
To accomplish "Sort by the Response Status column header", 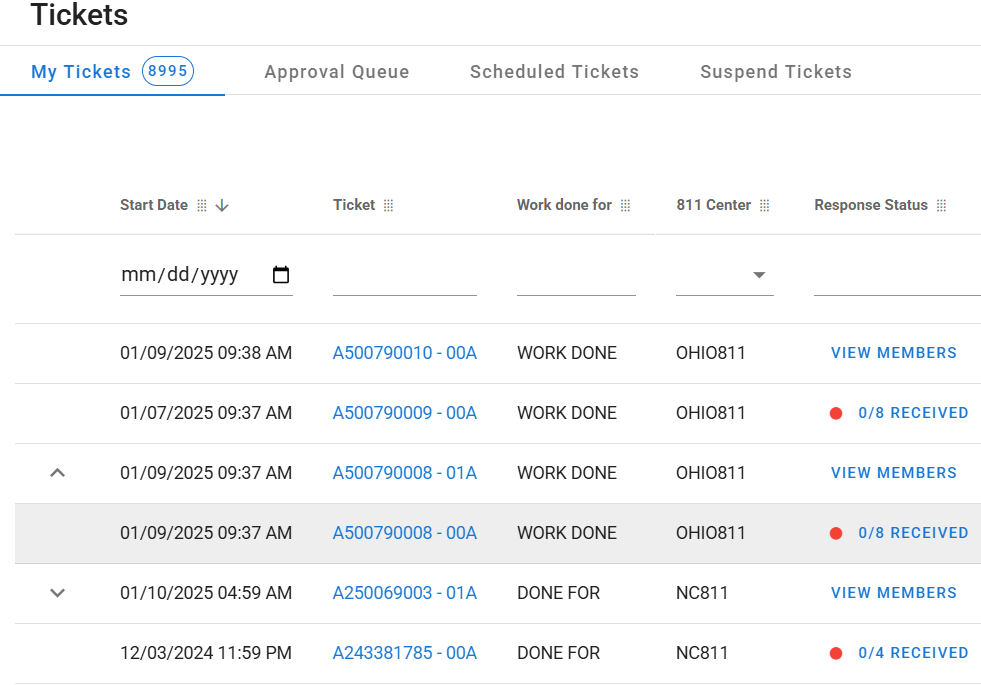I will pyautogui.click(x=871, y=205).
